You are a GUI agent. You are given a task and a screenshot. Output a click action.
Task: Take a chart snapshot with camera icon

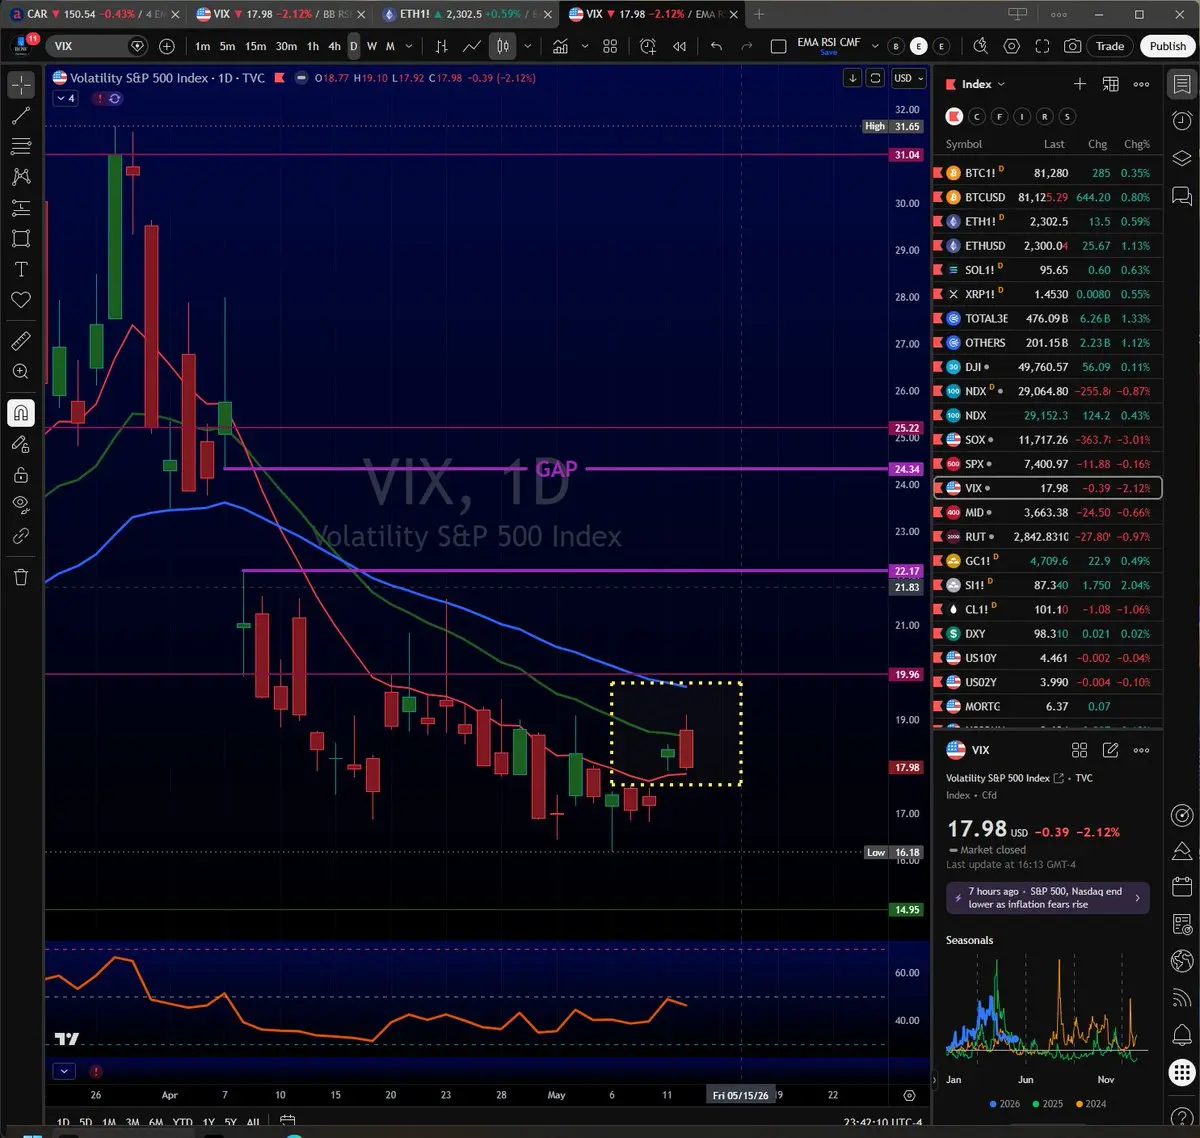[1072, 46]
